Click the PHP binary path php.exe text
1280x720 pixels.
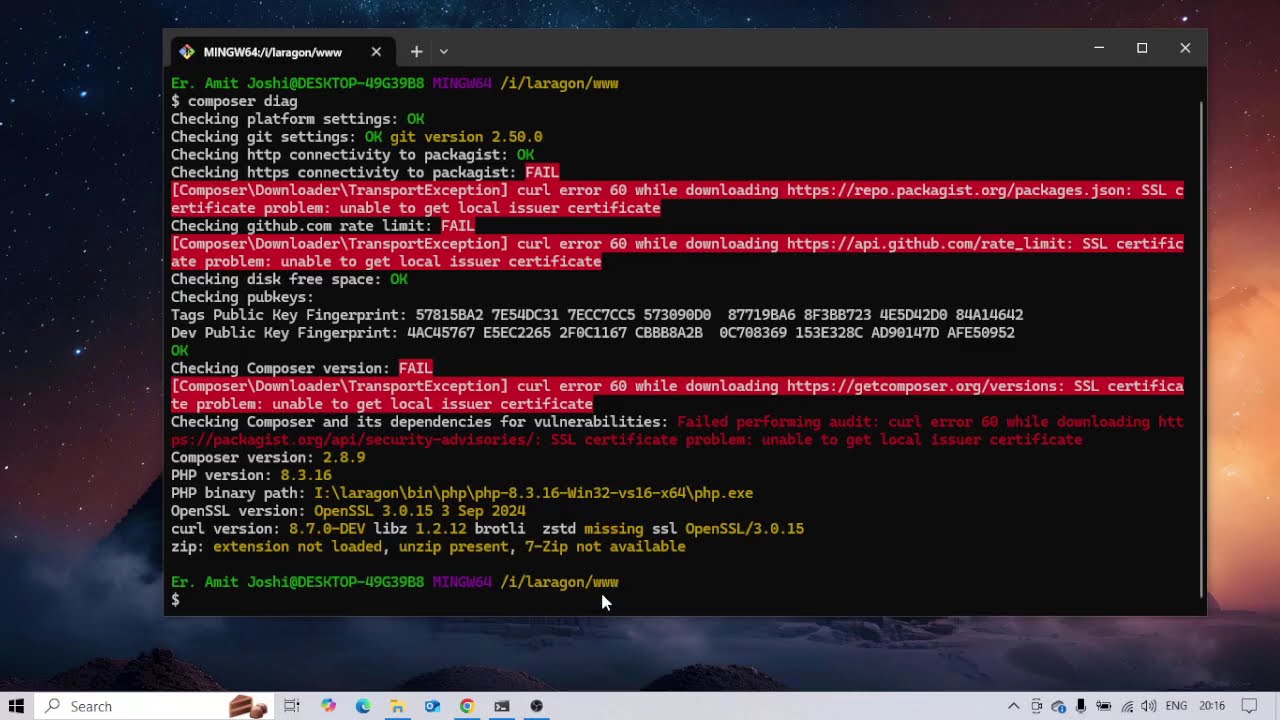[x=533, y=493]
